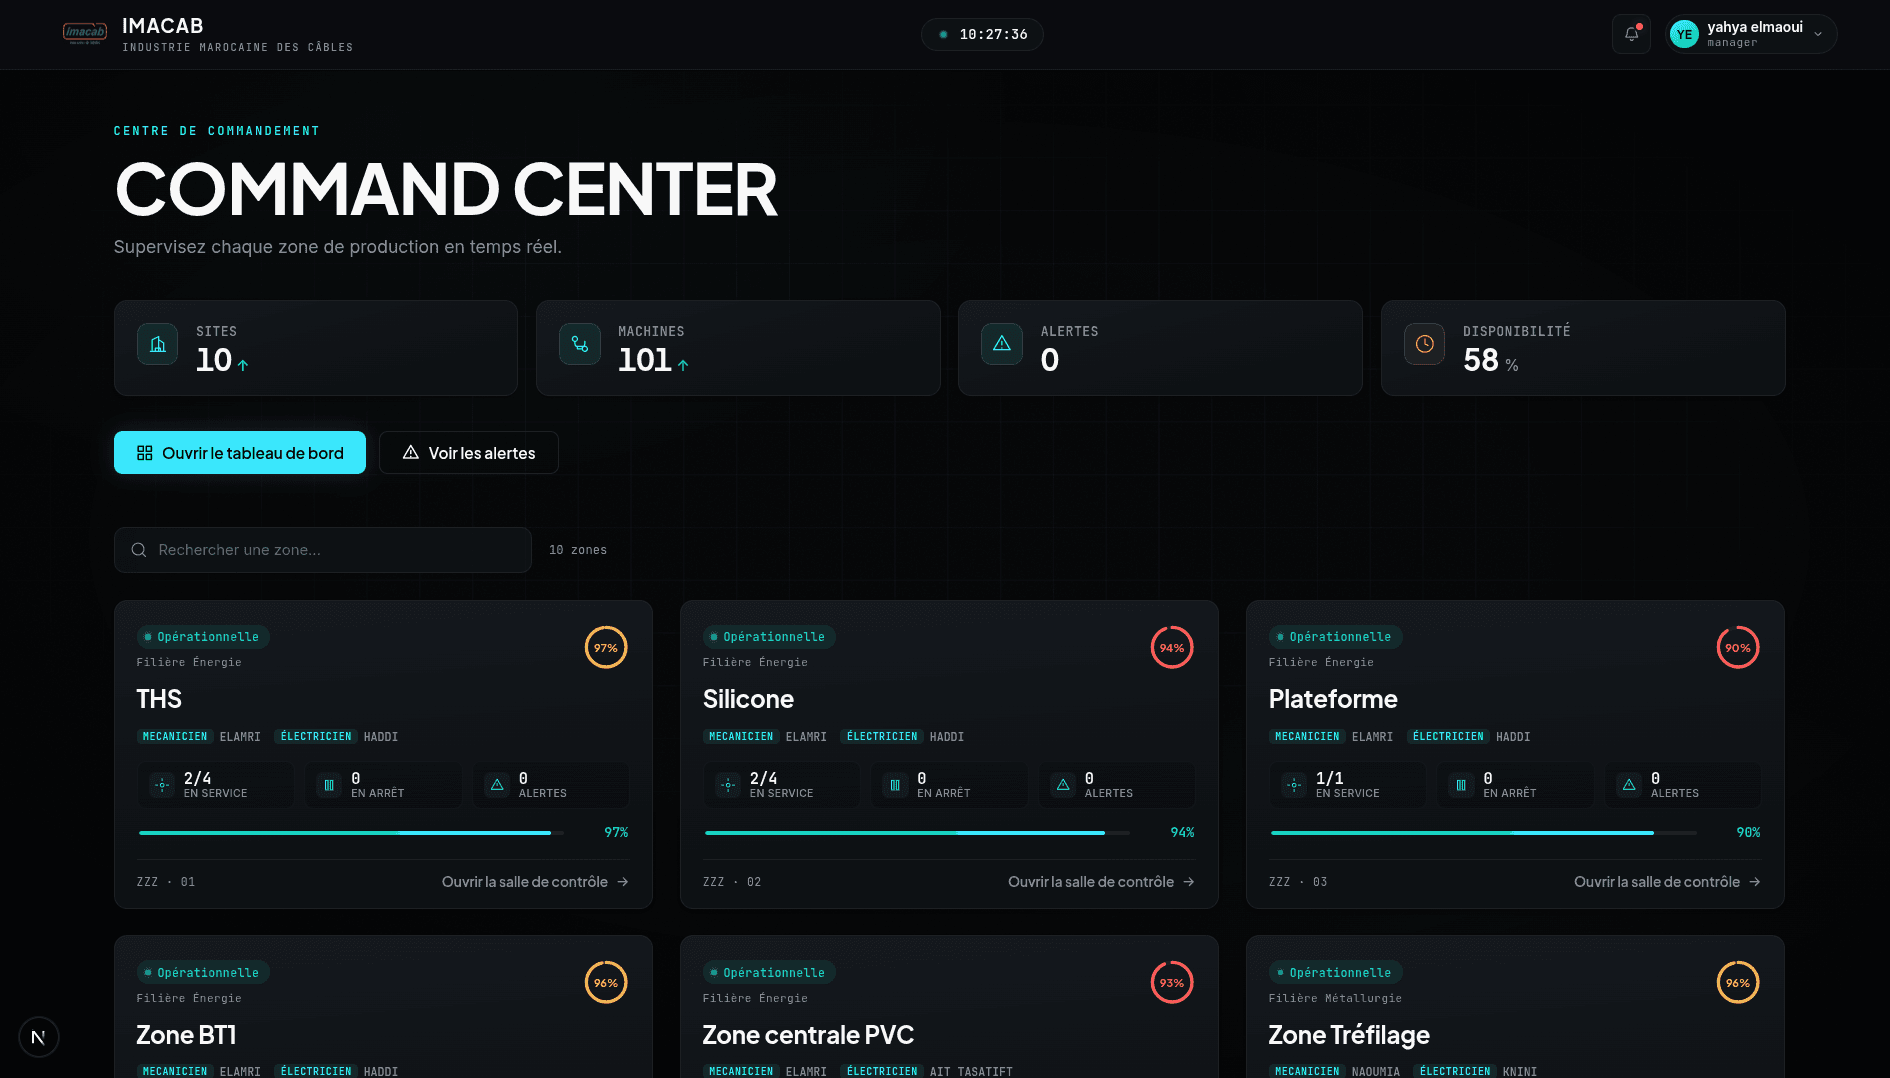Click the 90% gauge on Plateforme card

(1738, 648)
